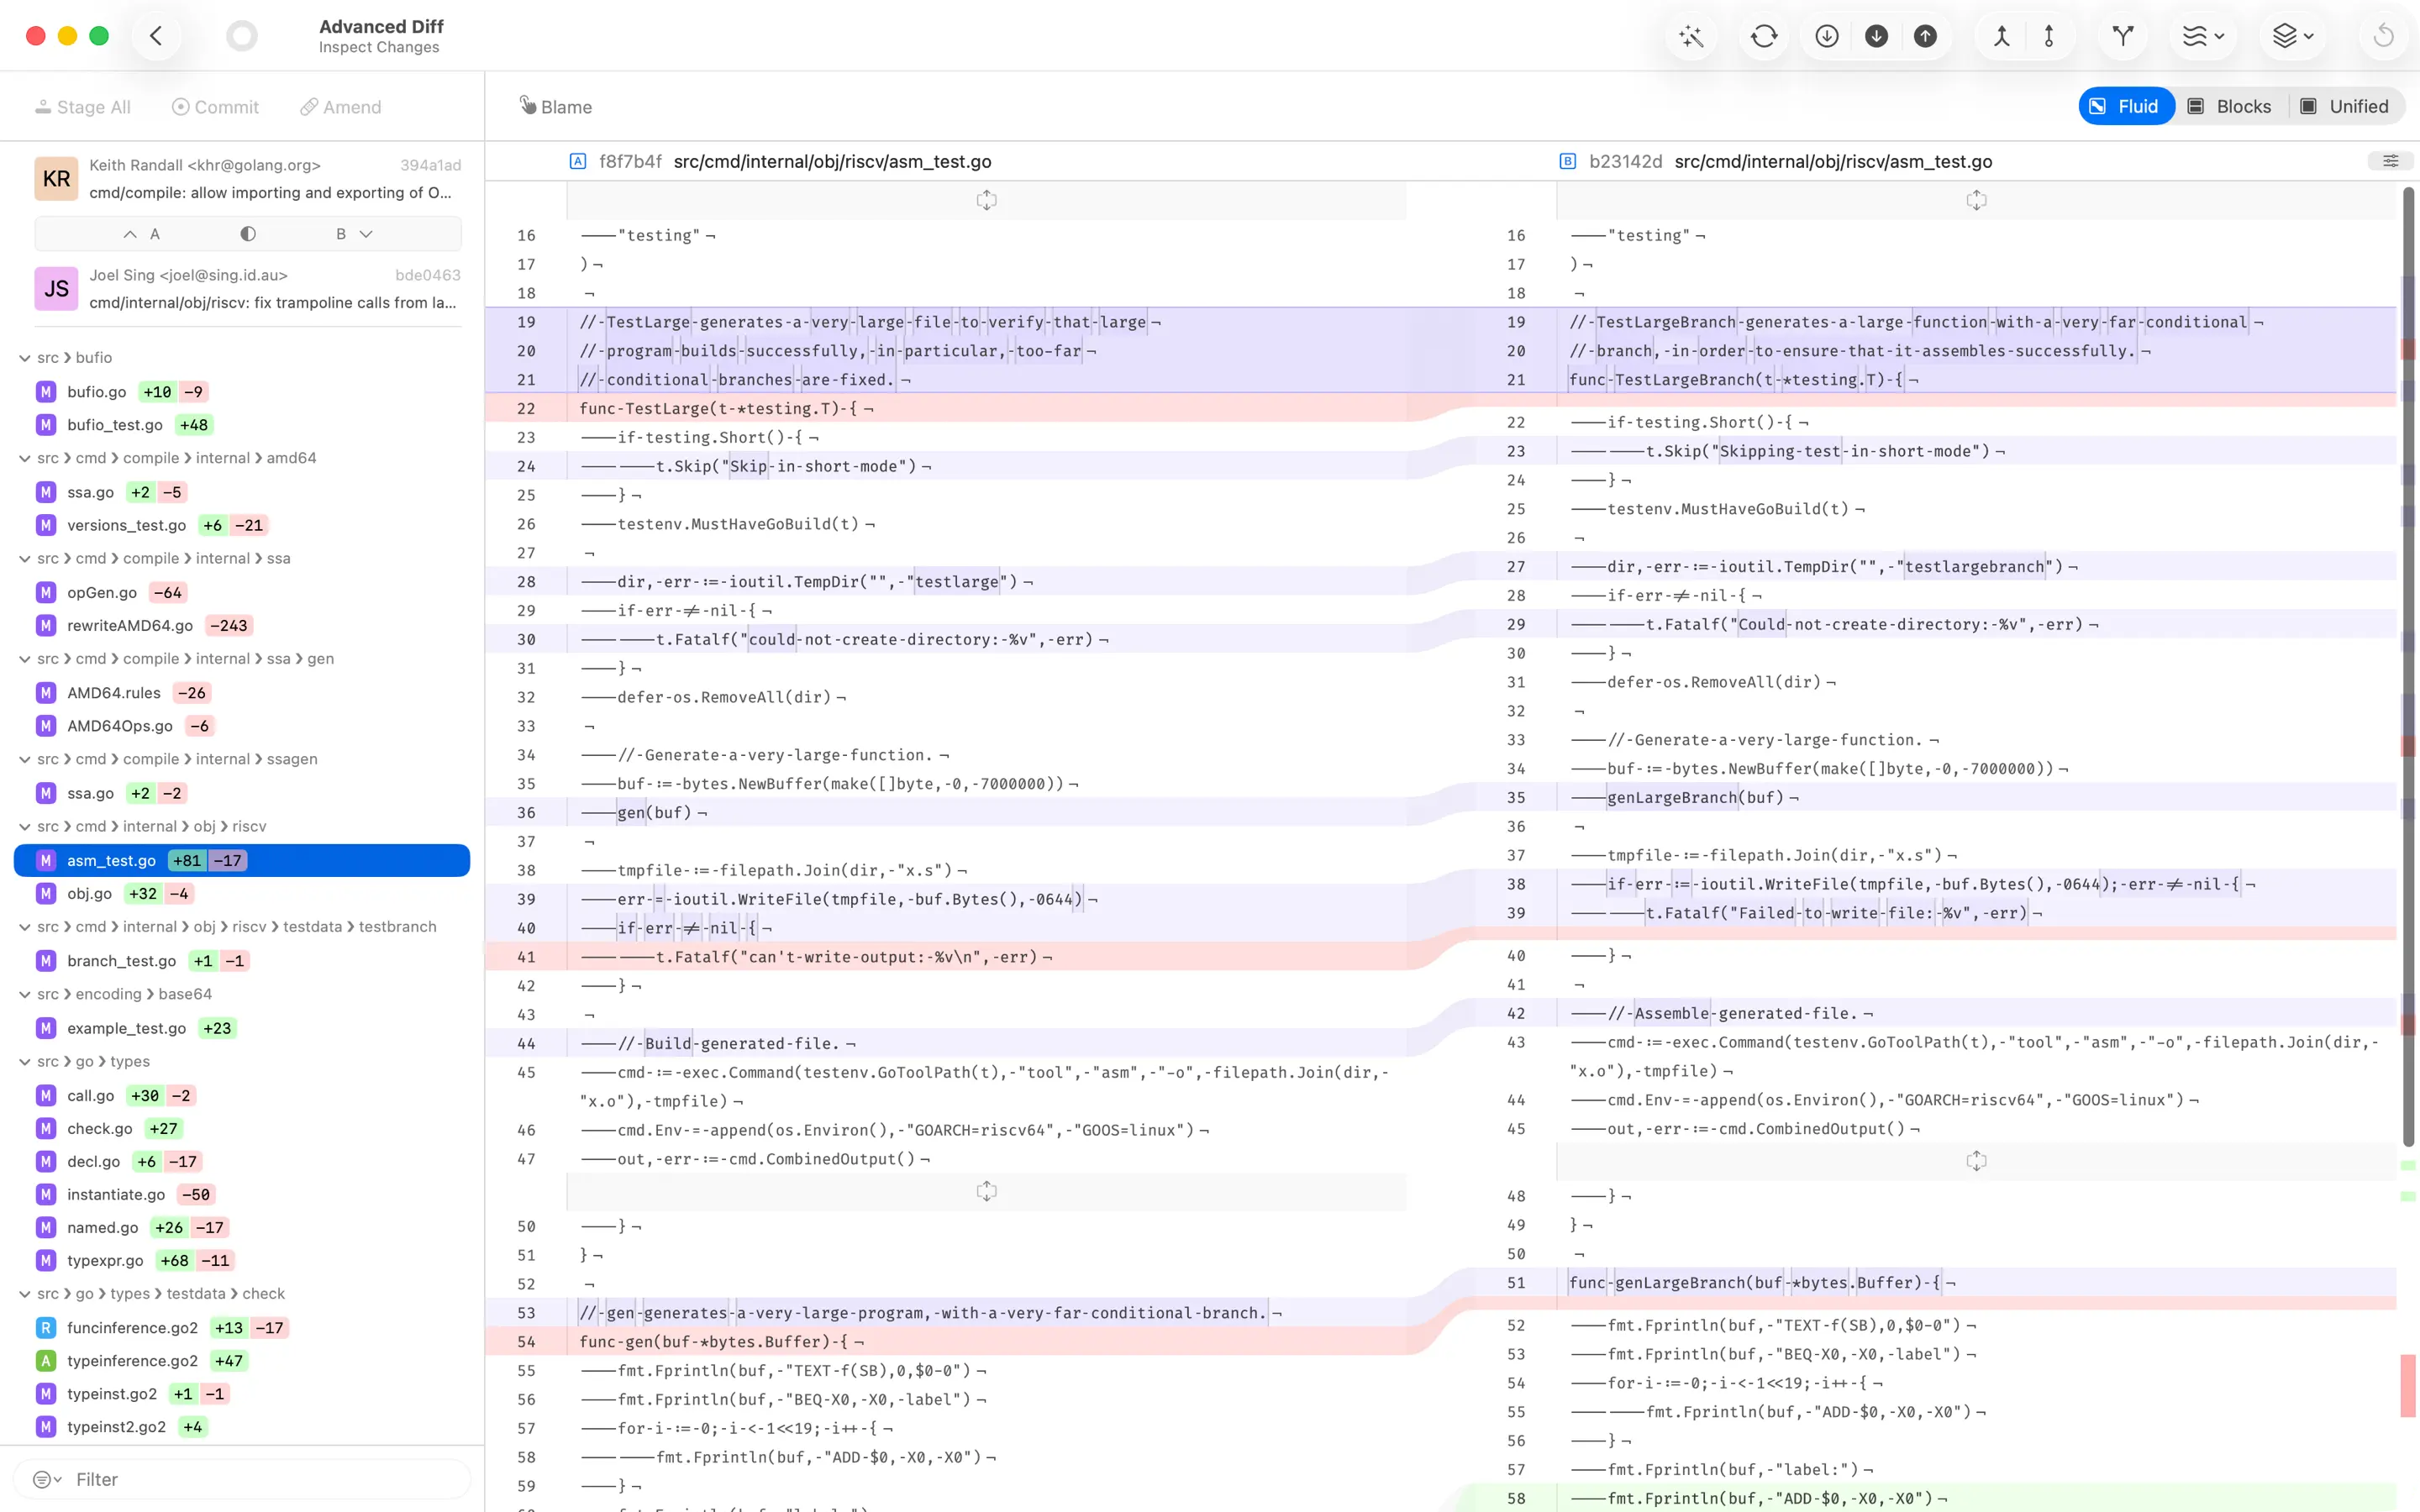
Task: Open diff options sliders icon
Action: click(x=2390, y=161)
